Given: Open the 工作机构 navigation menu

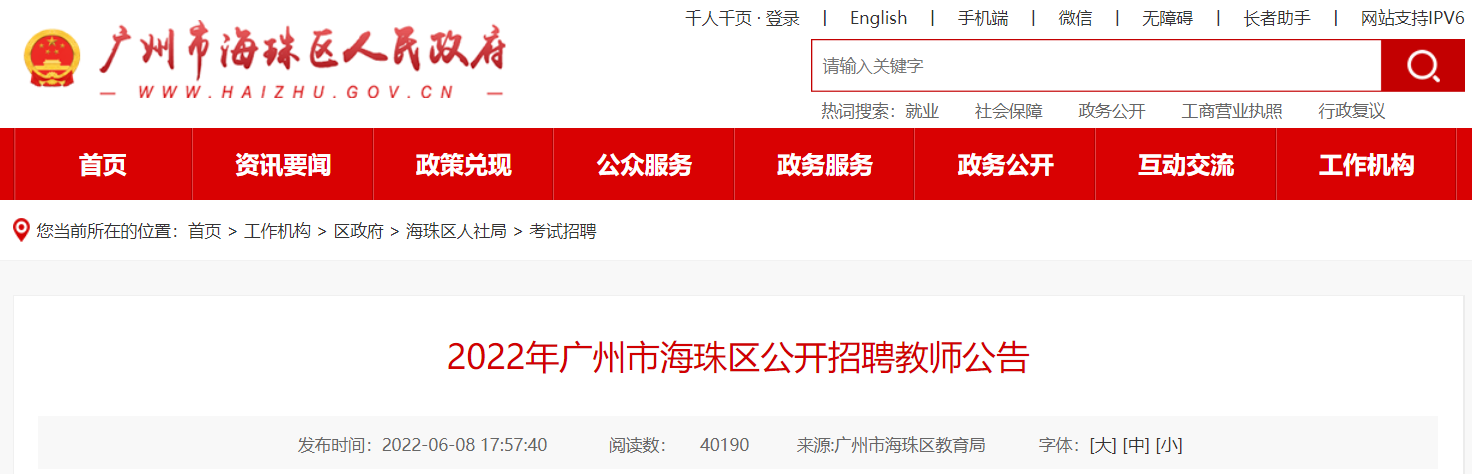Looking at the screenshot, I should pyautogui.click(x=1366, y=165).
